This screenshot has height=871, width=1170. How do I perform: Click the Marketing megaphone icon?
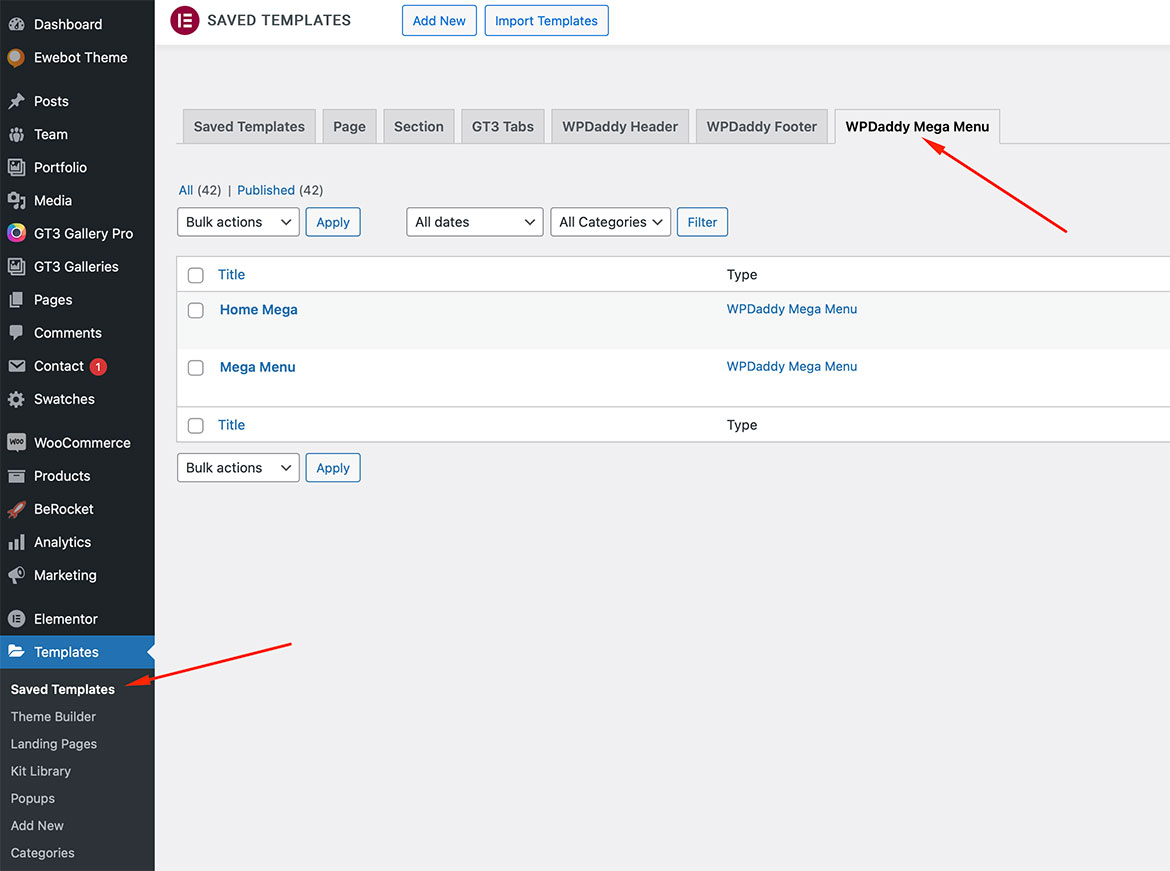(16, 575)
